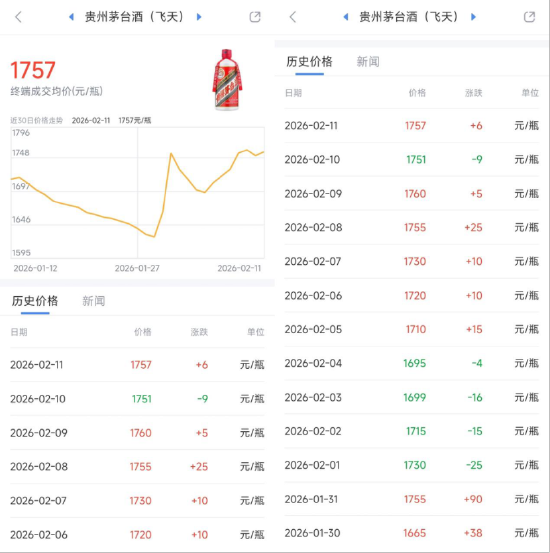Image resolution: width=550 pixels, height=553 pixels.
Task: Go back using left panel back arrow
Action: point(18,17)
